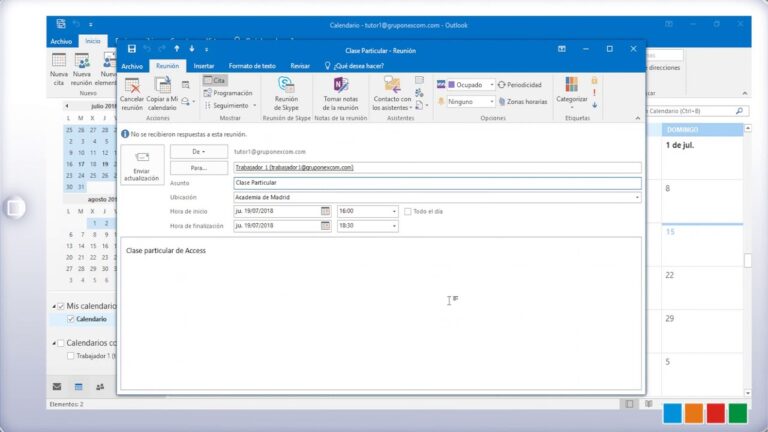This screenshot has height=432, width=768.
Task: Click the search magnifier in Buscar Calendario
Action: [739, 111]
